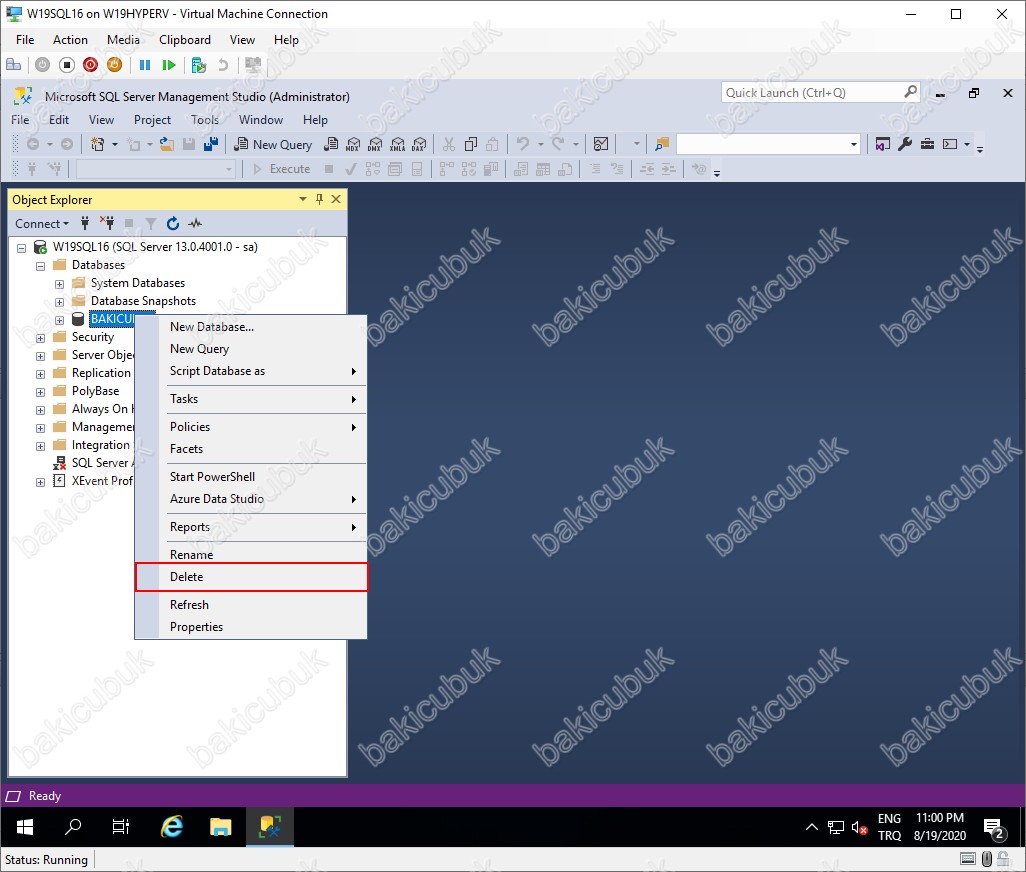
Task: Click the VM Ctrl+Alt+Del toolbar icon
Action: [13, 65]
